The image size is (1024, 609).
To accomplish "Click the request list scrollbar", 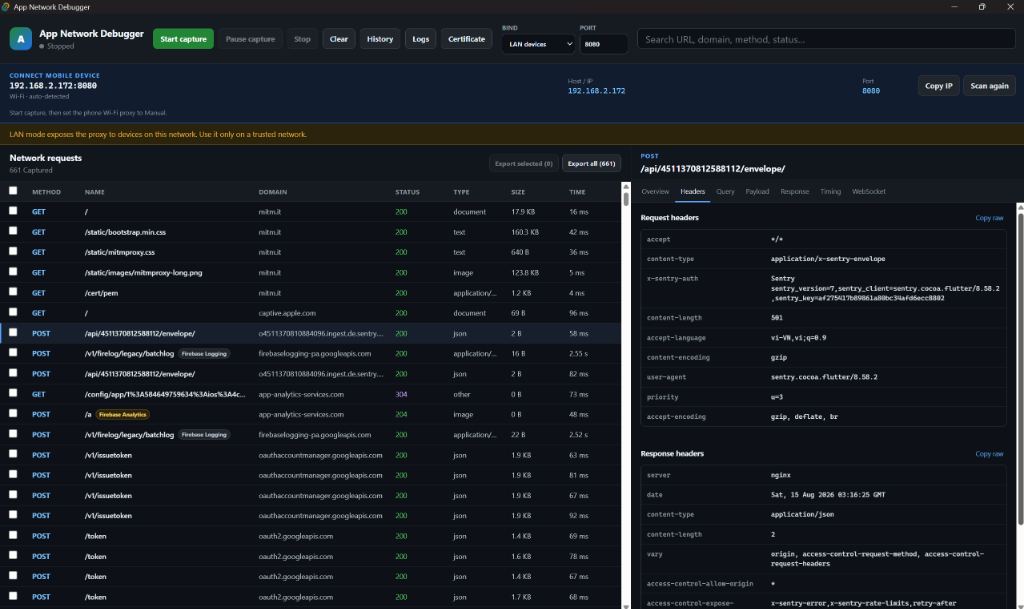I will pos(626,198).
